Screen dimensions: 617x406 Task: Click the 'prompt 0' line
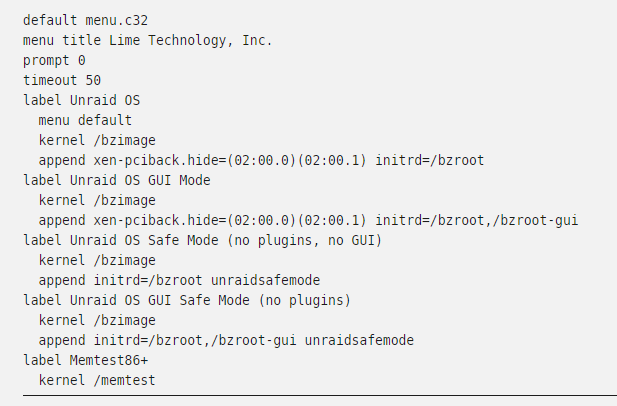(54, 60)
